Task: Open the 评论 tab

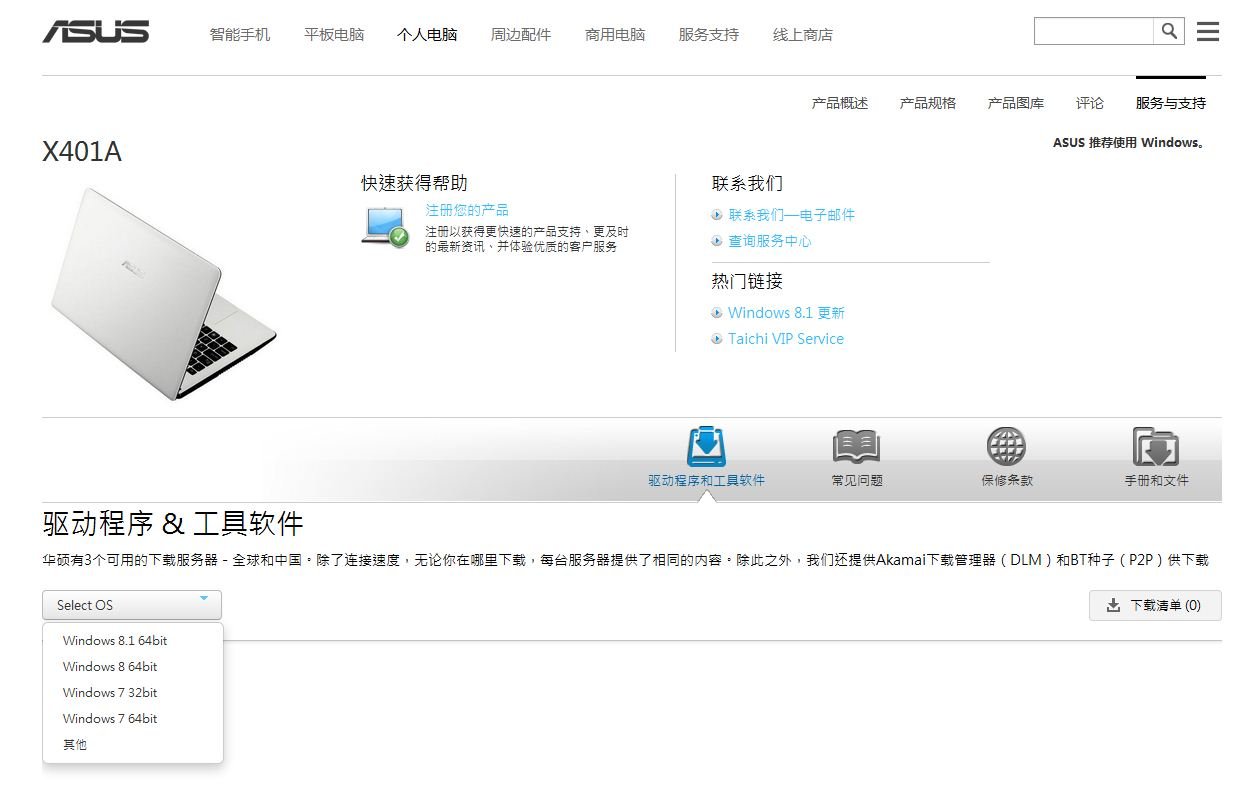Action: [1089, 102]
